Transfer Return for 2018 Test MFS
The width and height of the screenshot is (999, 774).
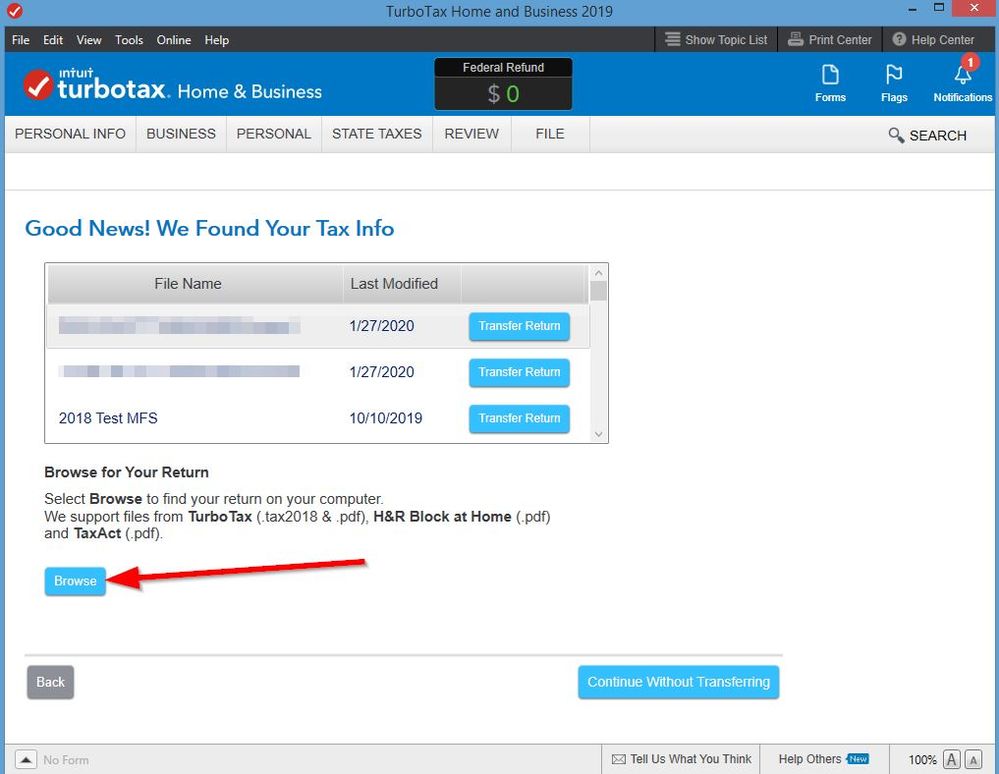tap(519, 419)
